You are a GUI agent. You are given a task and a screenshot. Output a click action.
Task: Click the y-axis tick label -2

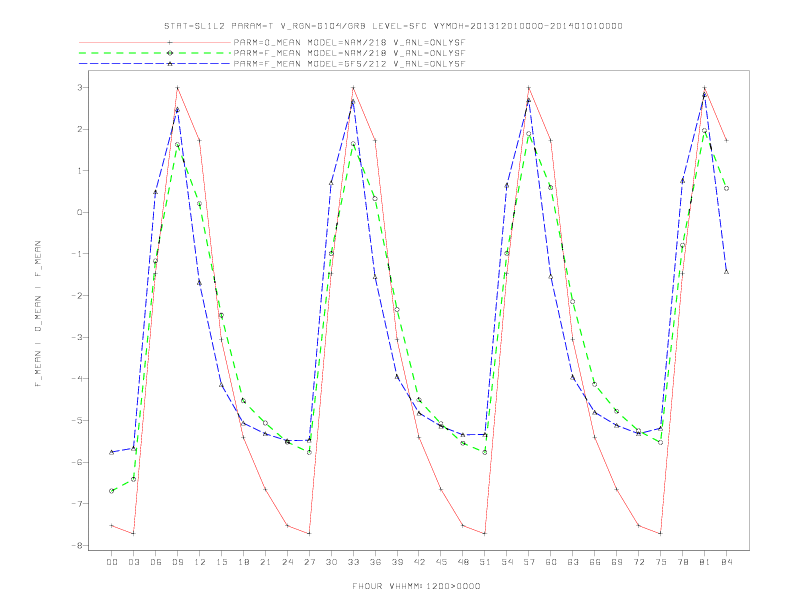coord(77,295)
